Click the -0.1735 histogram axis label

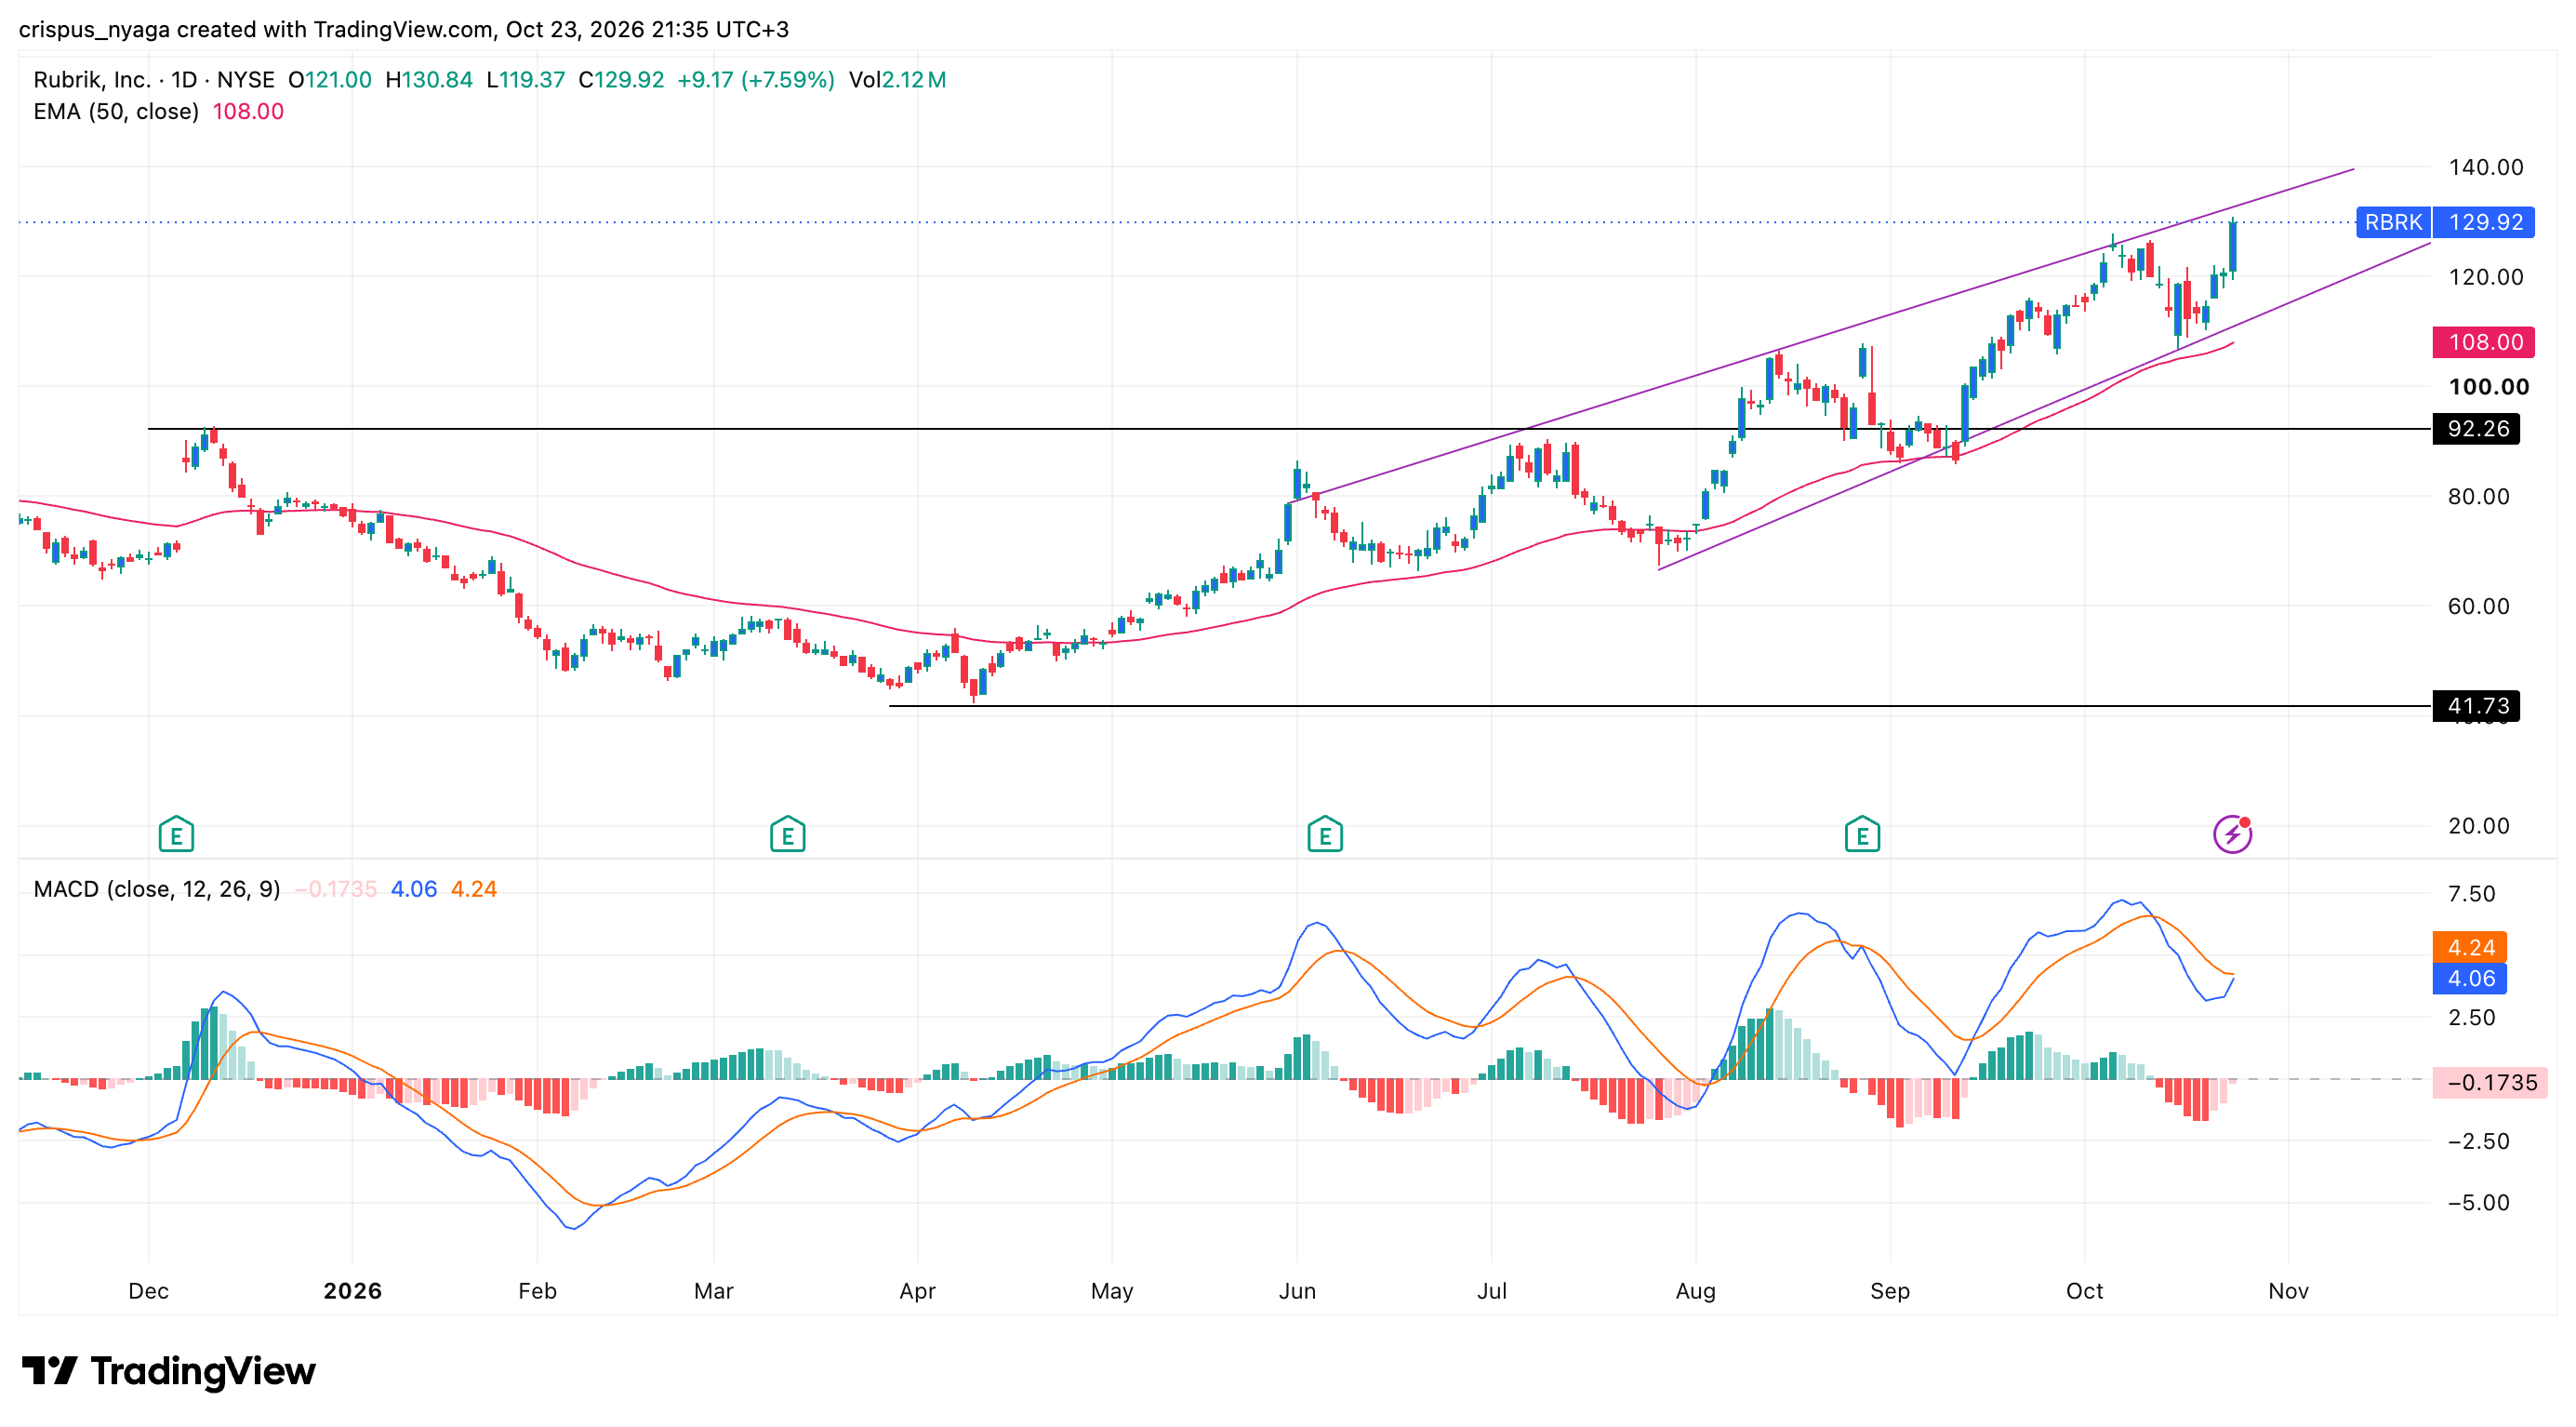tap(2490, 1083)
